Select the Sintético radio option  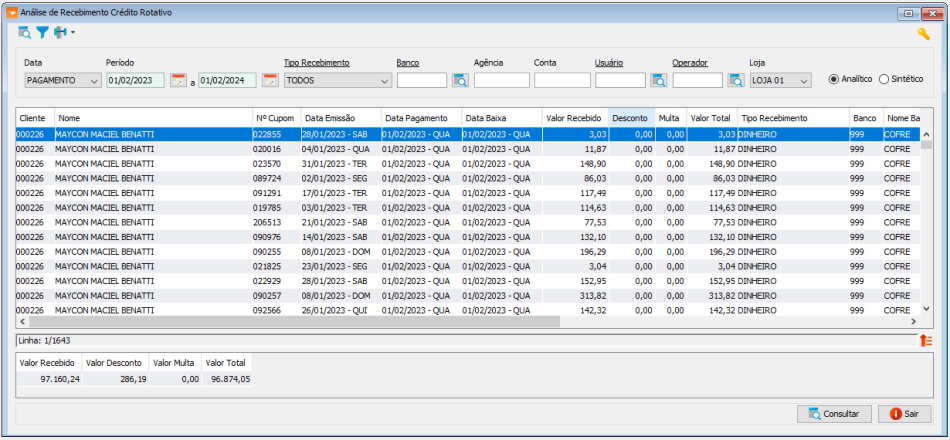click(883, 79)
